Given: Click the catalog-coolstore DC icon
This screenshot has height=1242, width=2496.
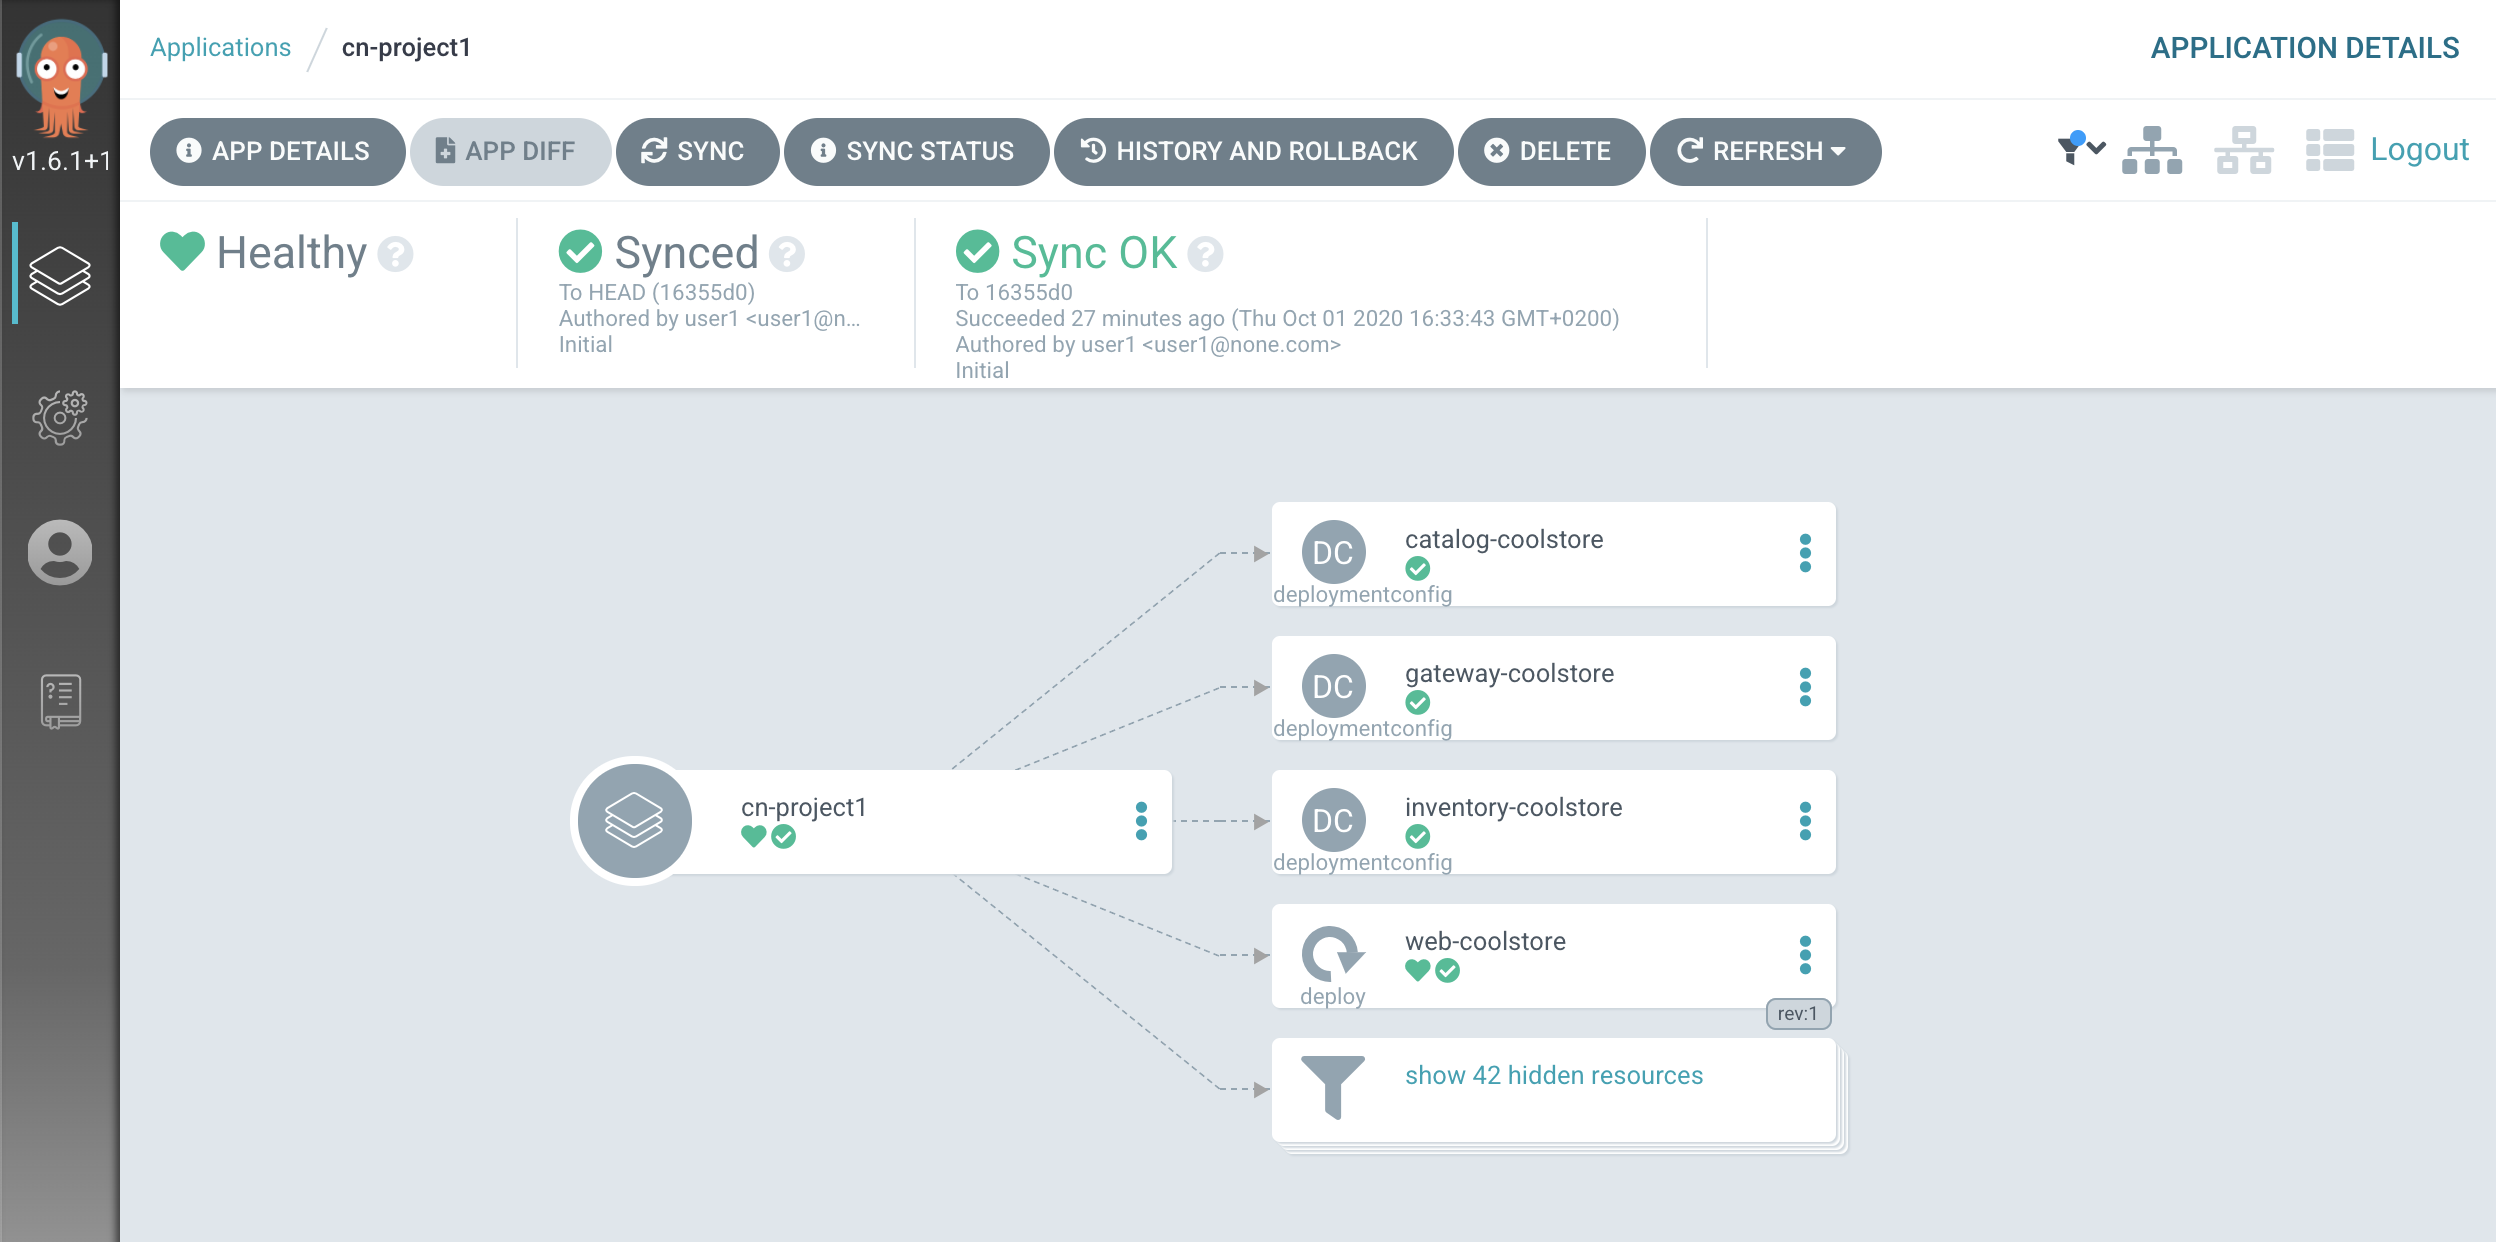Looking at the screenshot, I should [x=1333, y=552].
